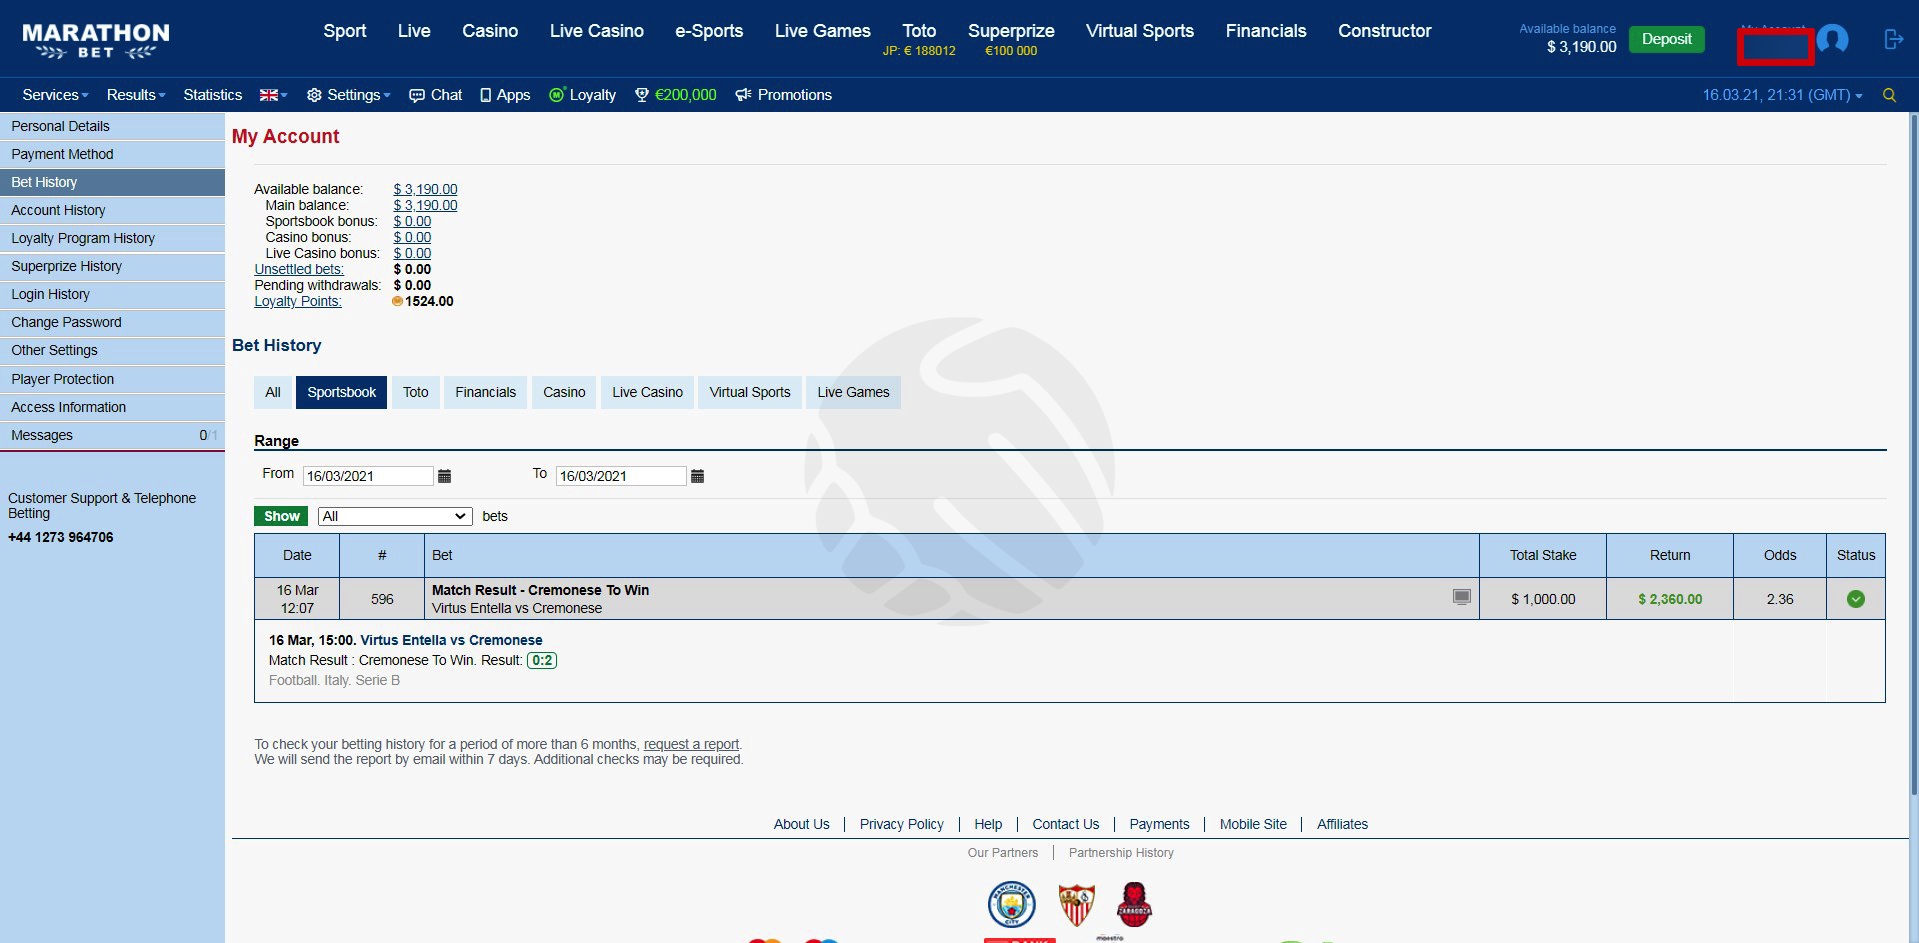
Task: Select the Casino bet history tab
Action: point(564,392)
